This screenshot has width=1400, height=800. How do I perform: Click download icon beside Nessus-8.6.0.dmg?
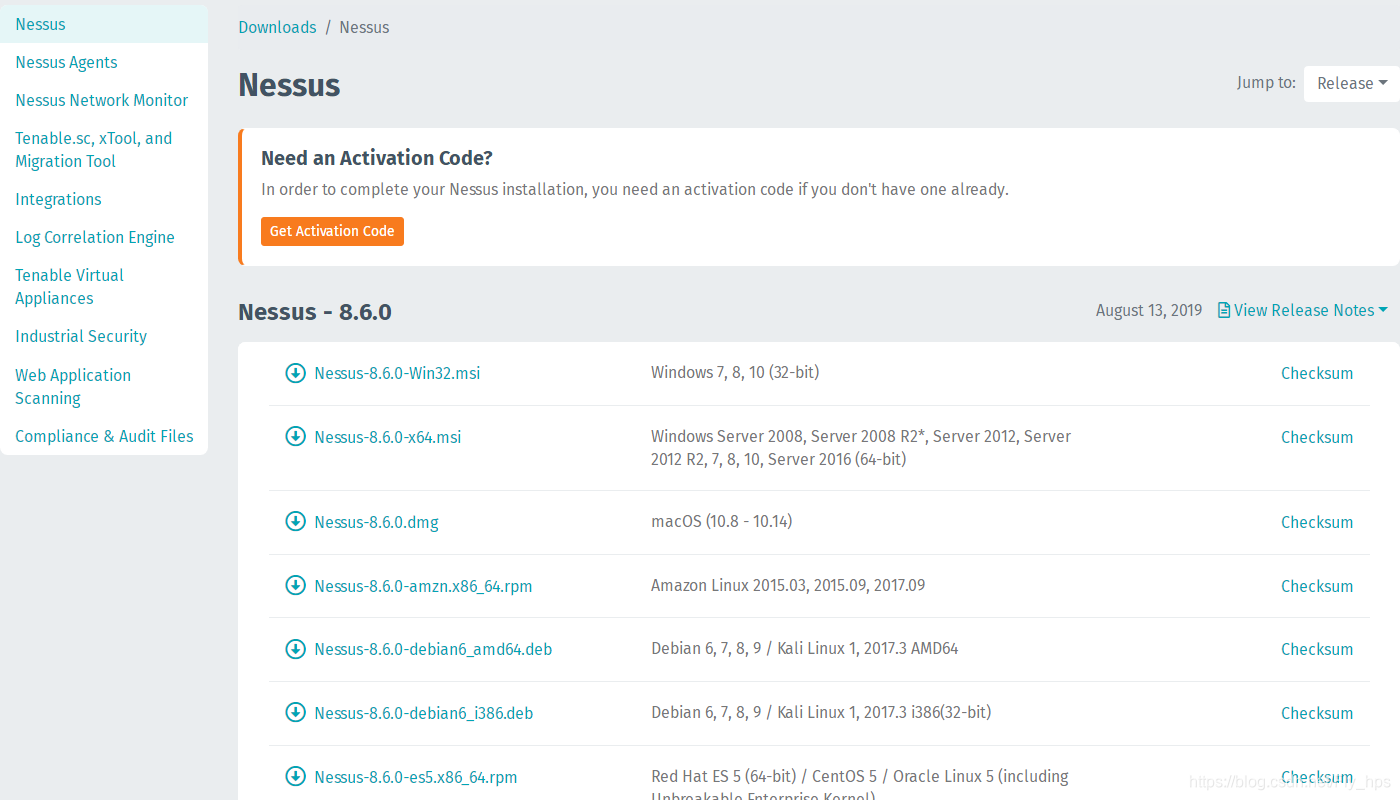[x=295, y=521]
